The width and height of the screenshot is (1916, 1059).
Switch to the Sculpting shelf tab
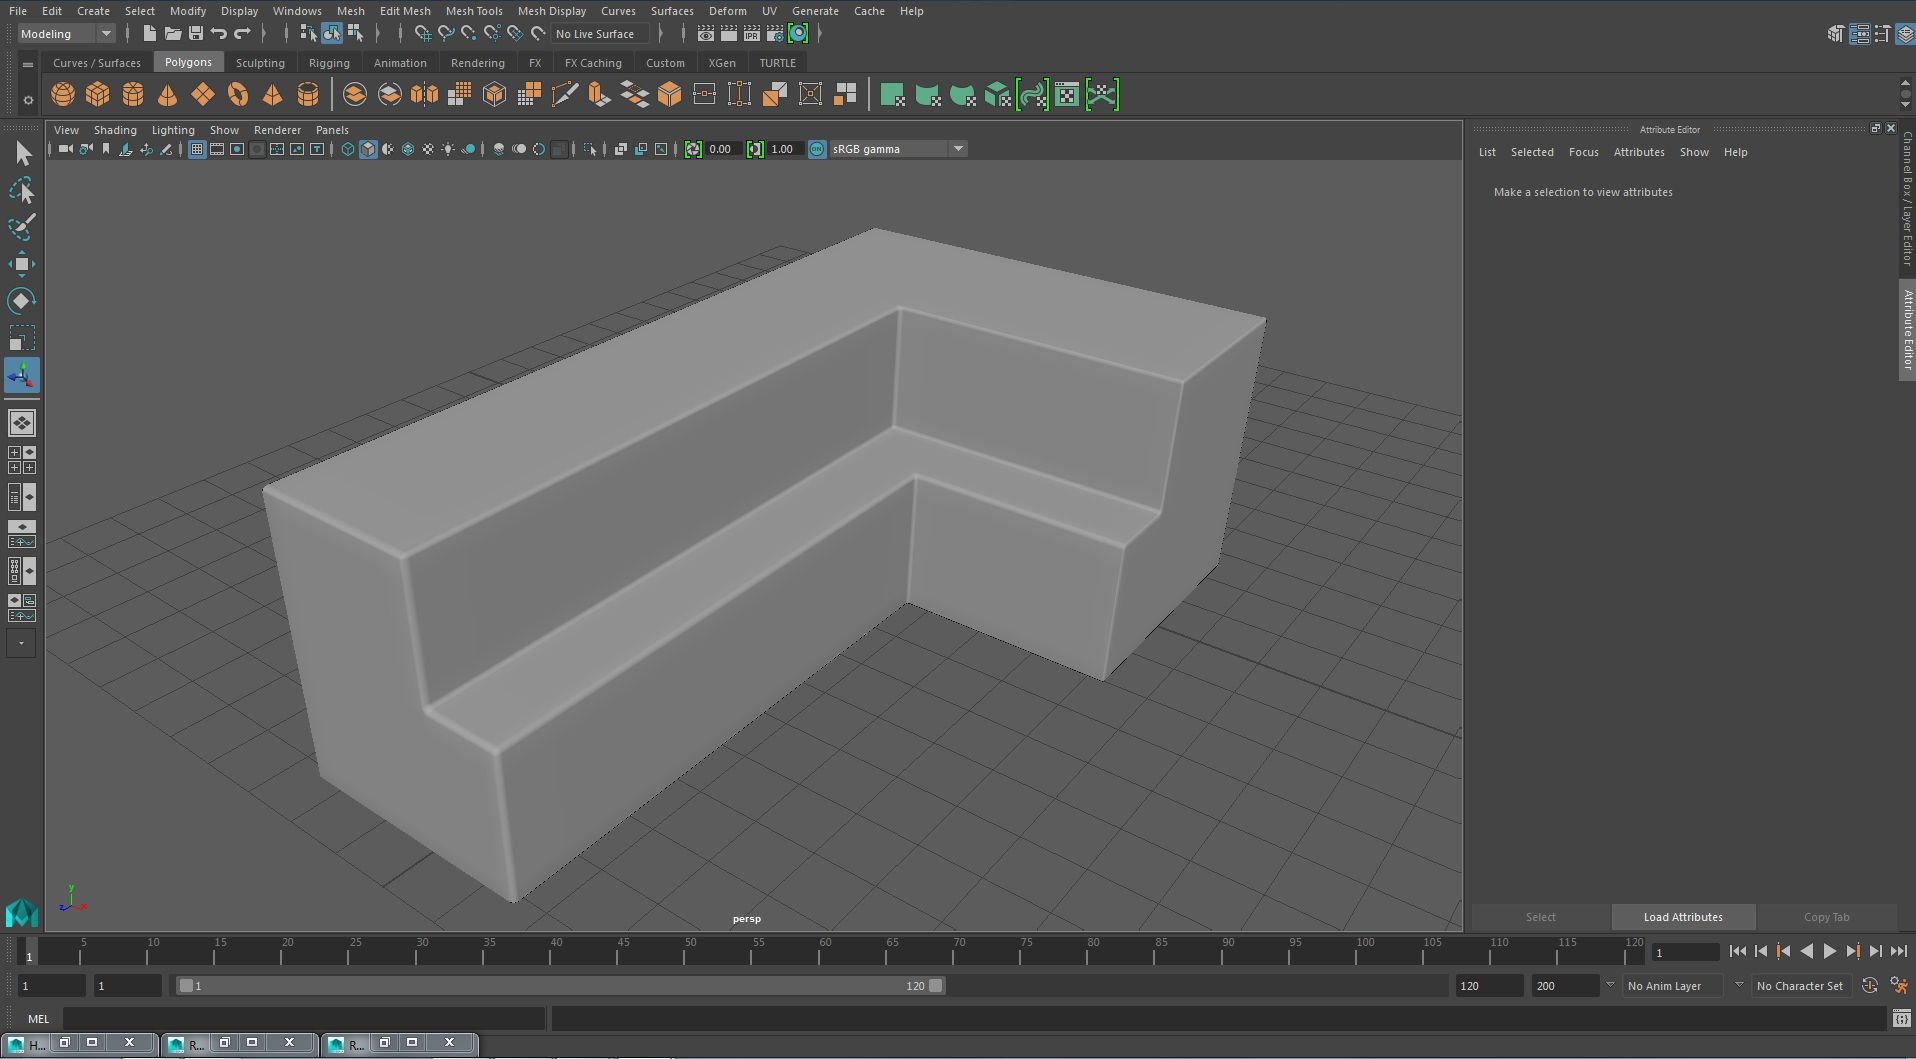click(260, 62)
